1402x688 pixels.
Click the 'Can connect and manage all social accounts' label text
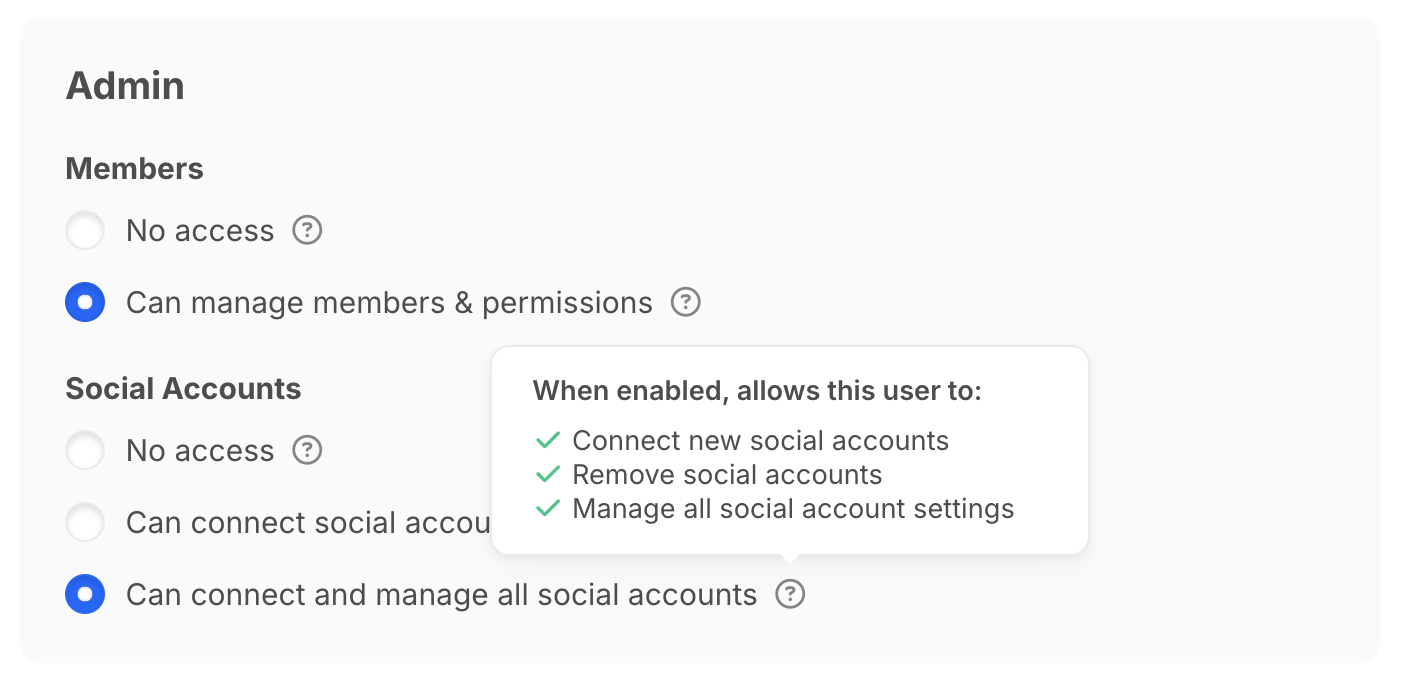(x=441, y=595)
